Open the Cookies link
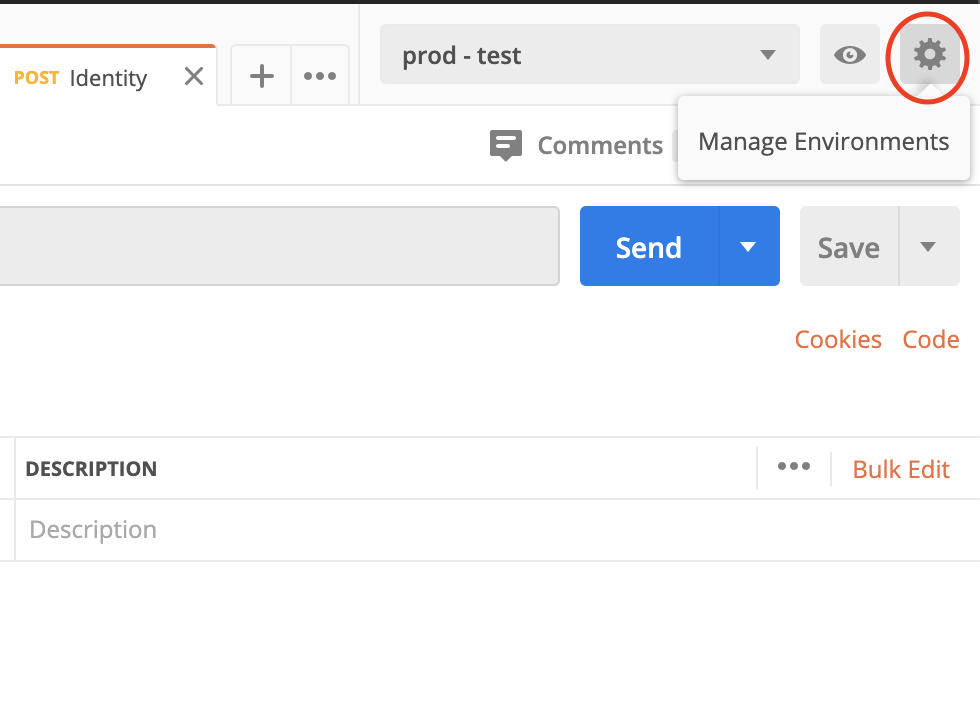Viewport: 980px width, 708px height. click(x=838, y=339)
